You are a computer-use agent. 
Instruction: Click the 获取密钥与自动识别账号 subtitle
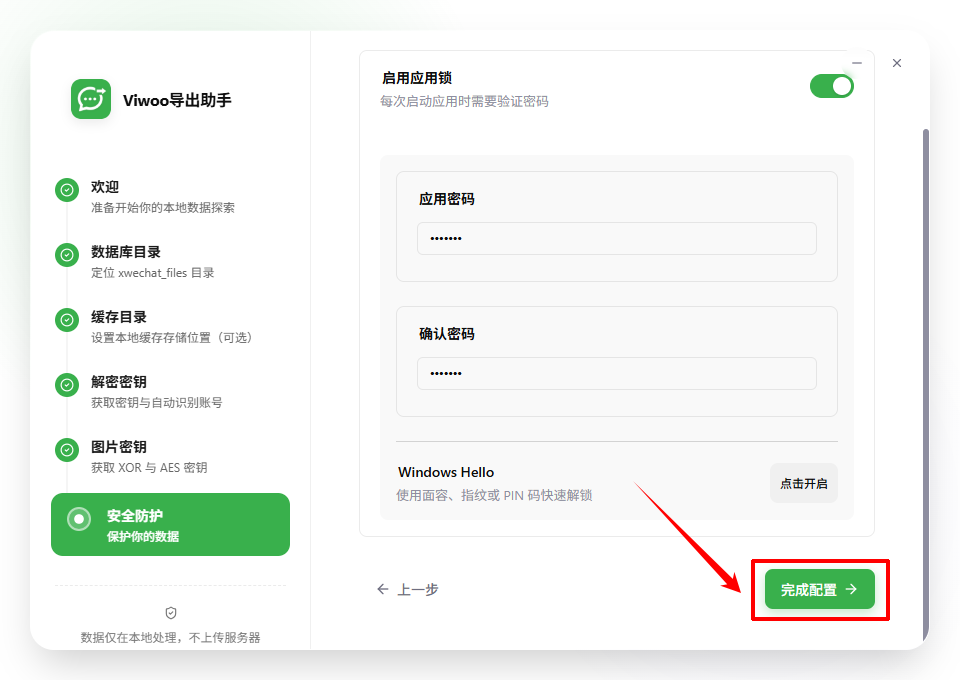pos(157,402)
